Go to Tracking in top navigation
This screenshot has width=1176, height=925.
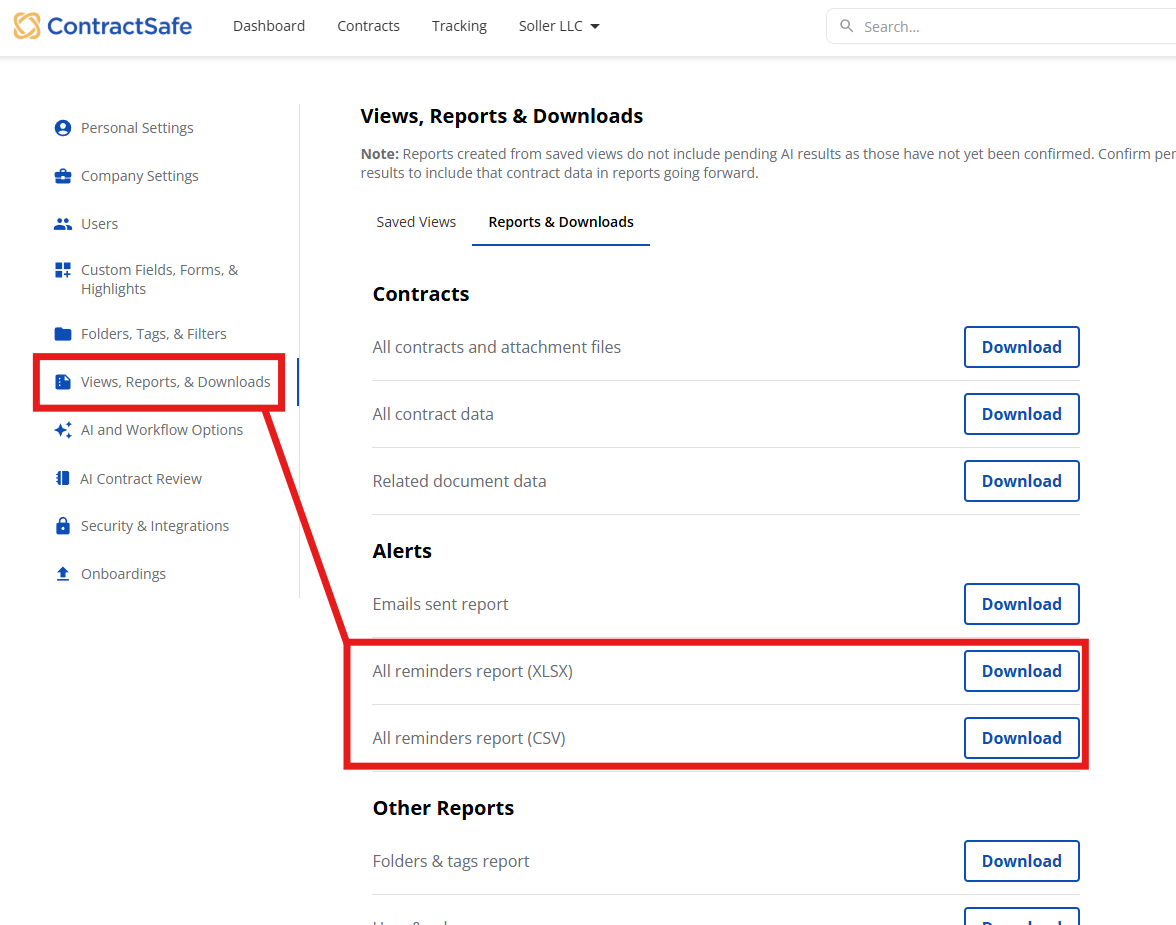pyautogui.click(x=459, y=26)
